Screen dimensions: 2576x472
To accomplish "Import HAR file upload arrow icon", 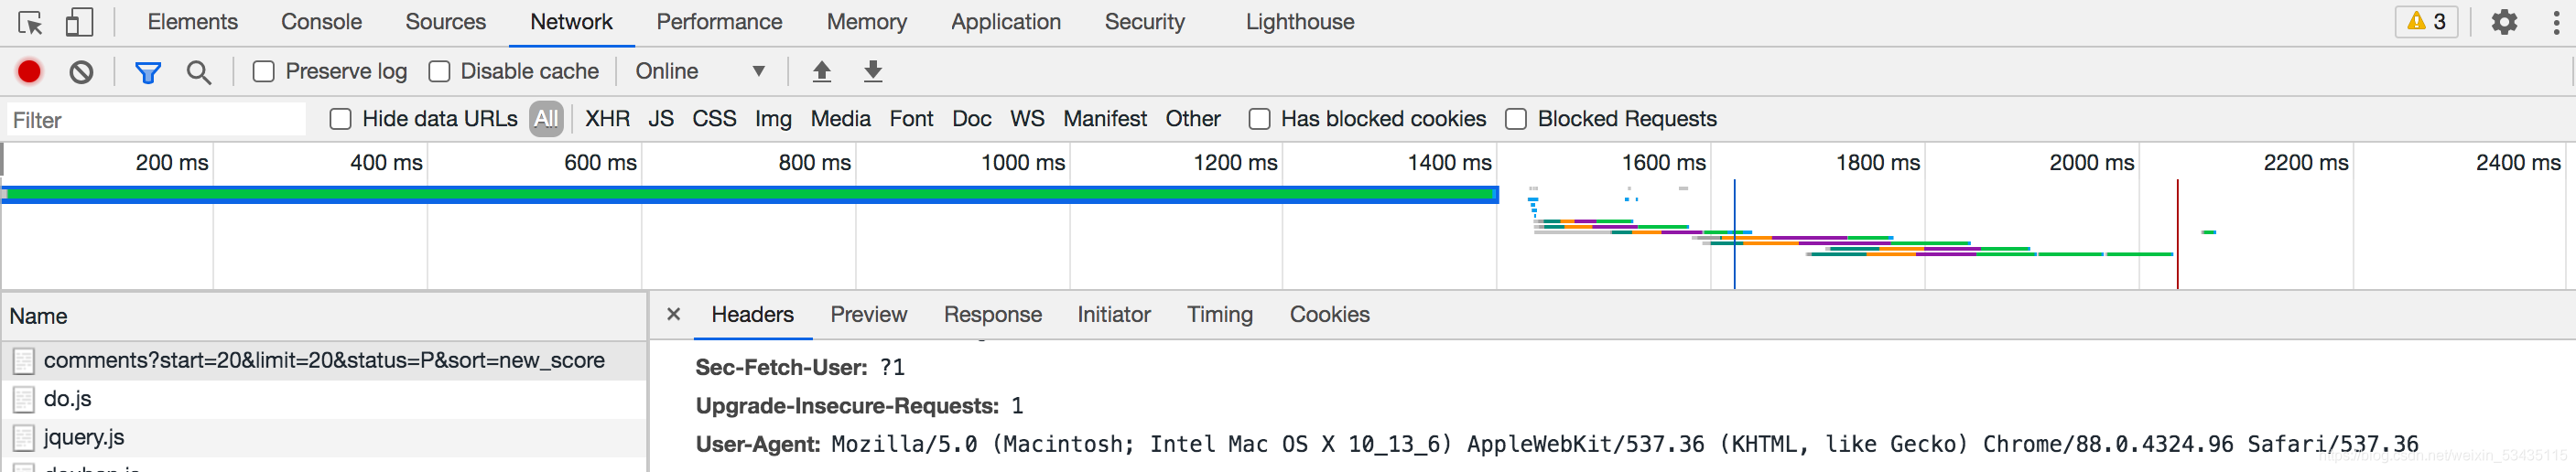I will click(x=821, y=71).
